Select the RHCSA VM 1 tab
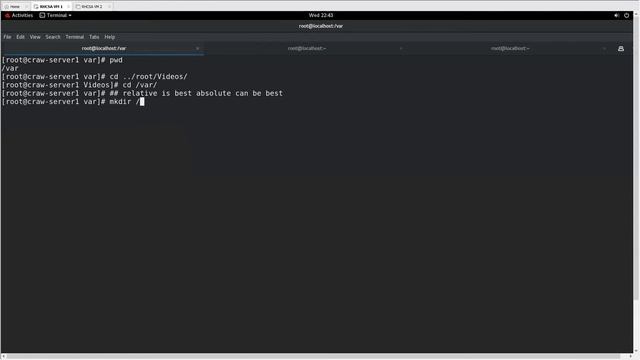 tap(51, 7)
